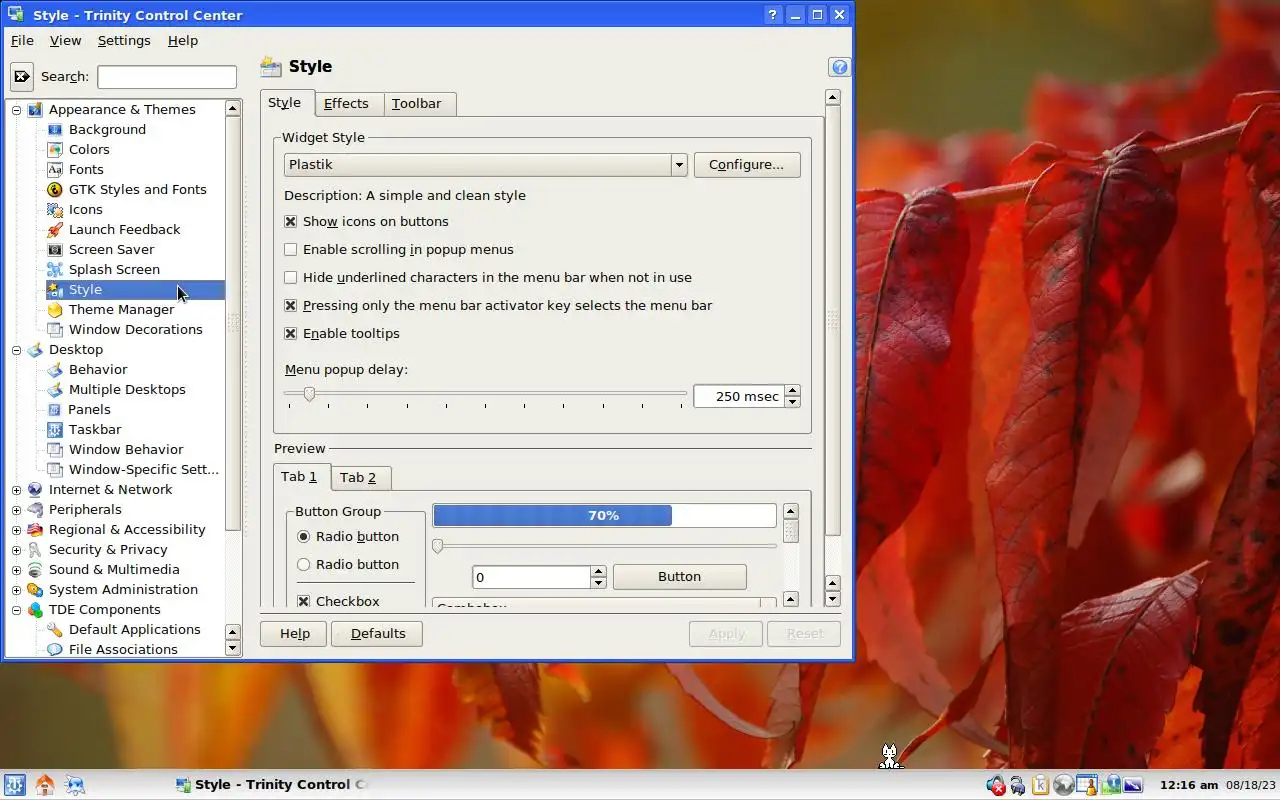This screenshot has width=1280, height=800.
Task: Toggle Show icons on buttons checkbox
Action: point(290,222)
